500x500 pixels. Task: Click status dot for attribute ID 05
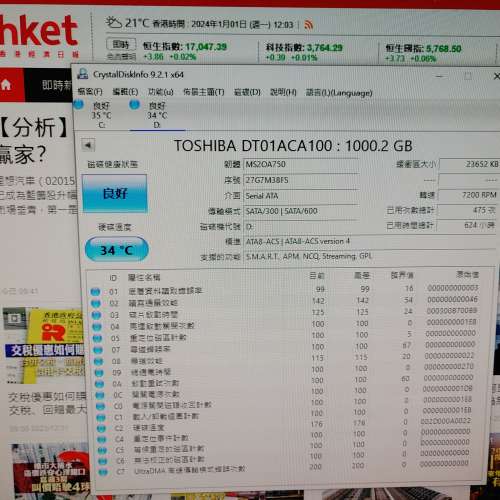coord(97,338)
